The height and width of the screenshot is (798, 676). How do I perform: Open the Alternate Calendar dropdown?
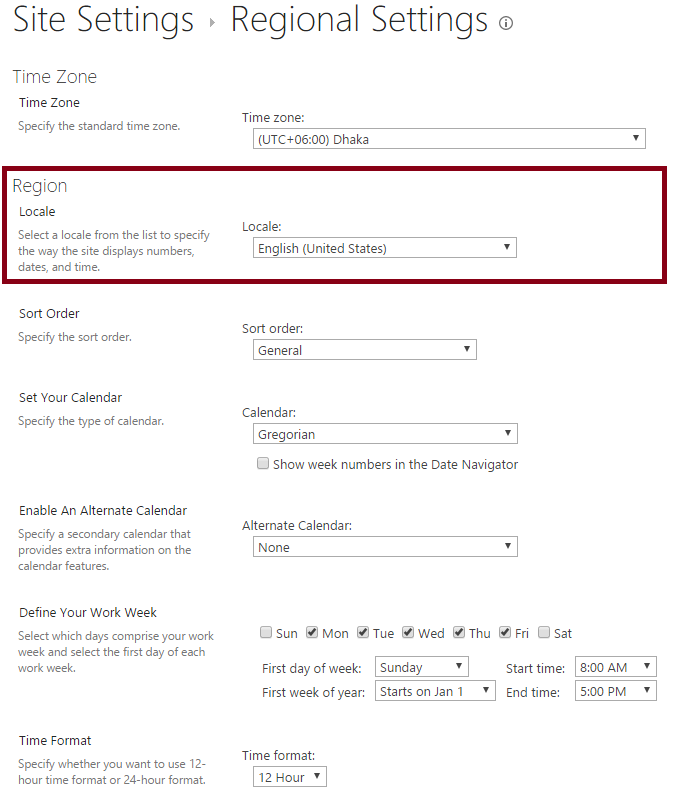385,547
